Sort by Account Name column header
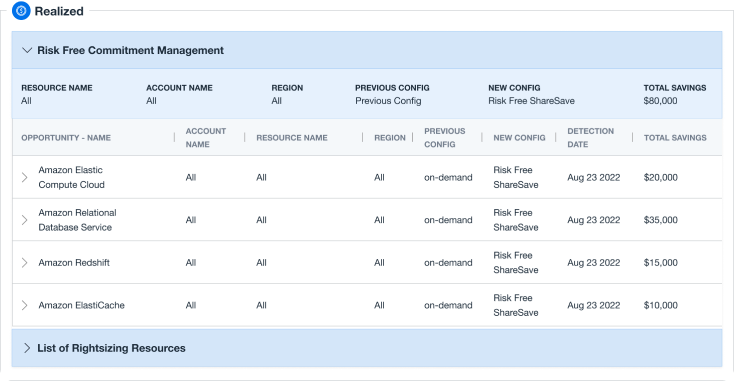The width and height of the screenshot is (734, 381). (206, 138)
